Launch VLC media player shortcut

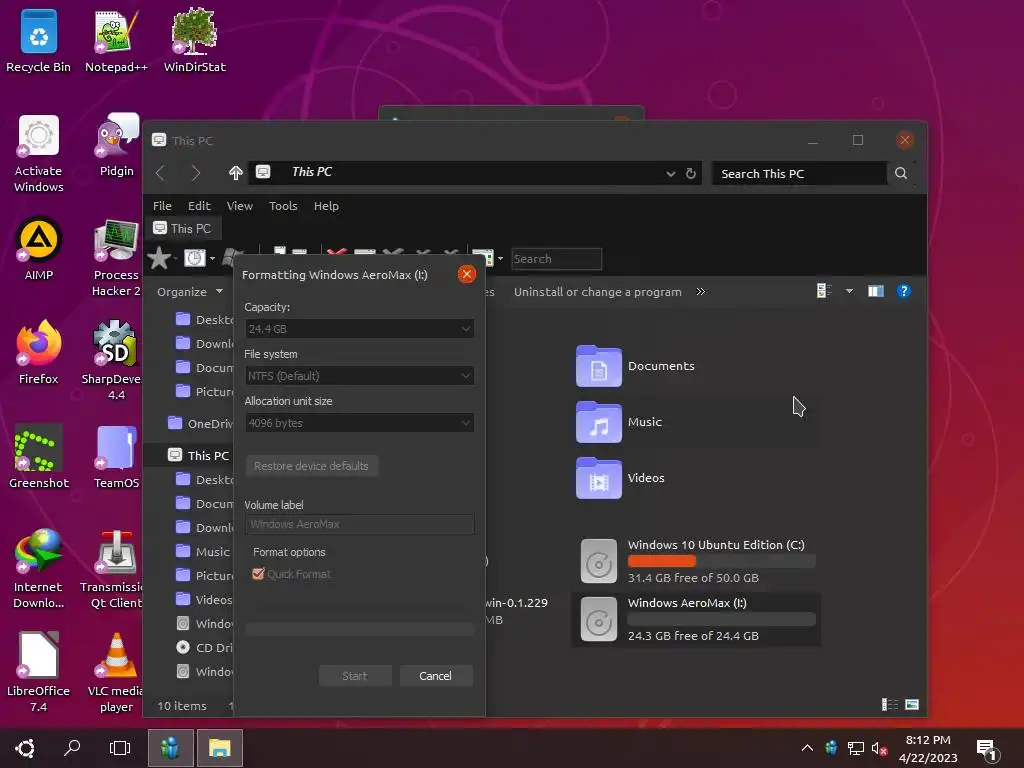tap(116, 673)
